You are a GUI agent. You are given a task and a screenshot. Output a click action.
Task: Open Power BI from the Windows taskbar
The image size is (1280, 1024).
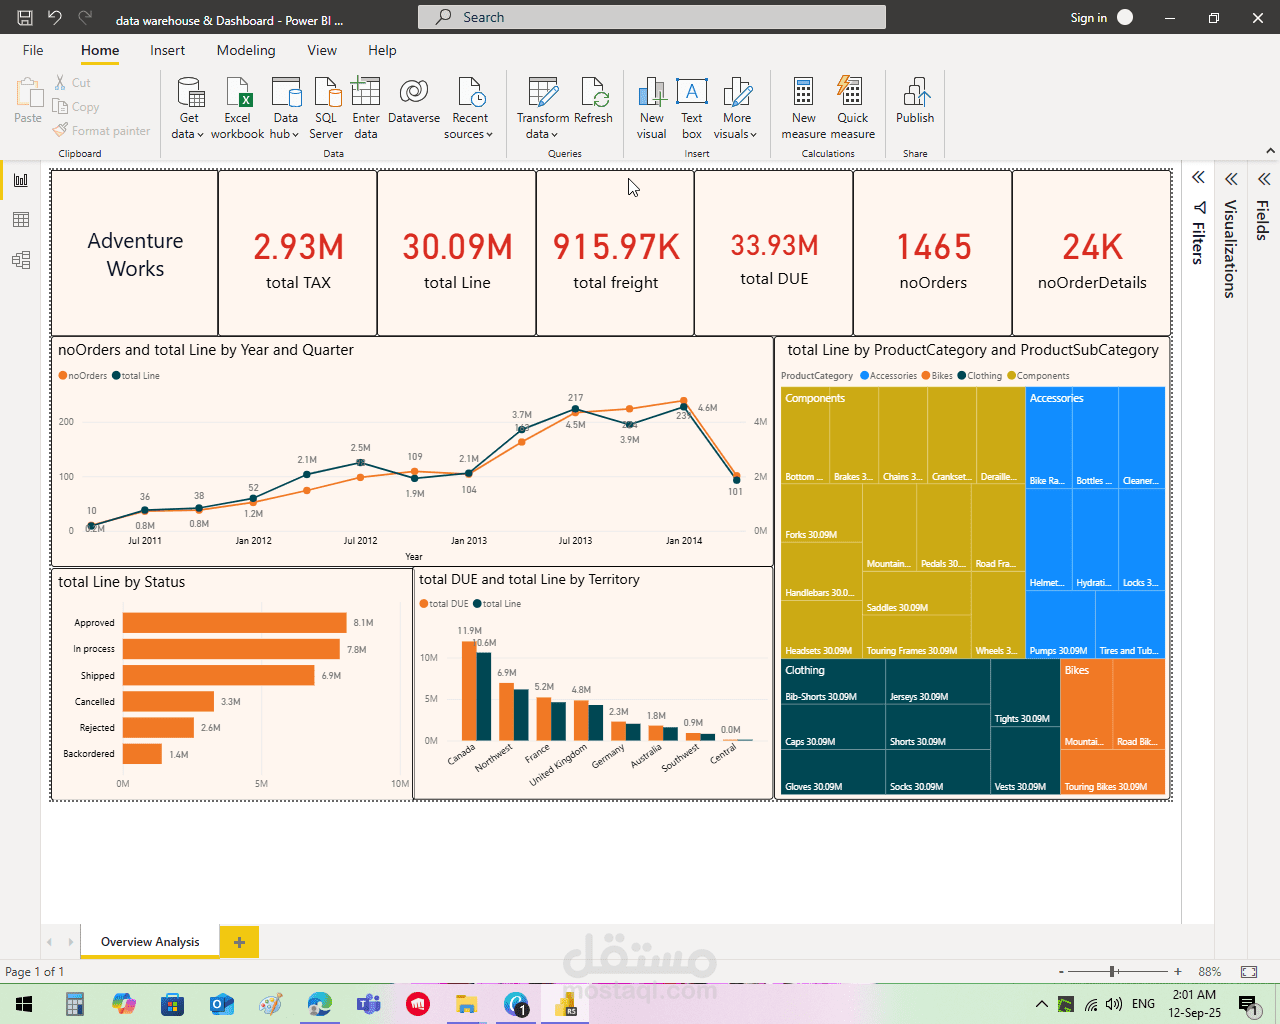565,1004
